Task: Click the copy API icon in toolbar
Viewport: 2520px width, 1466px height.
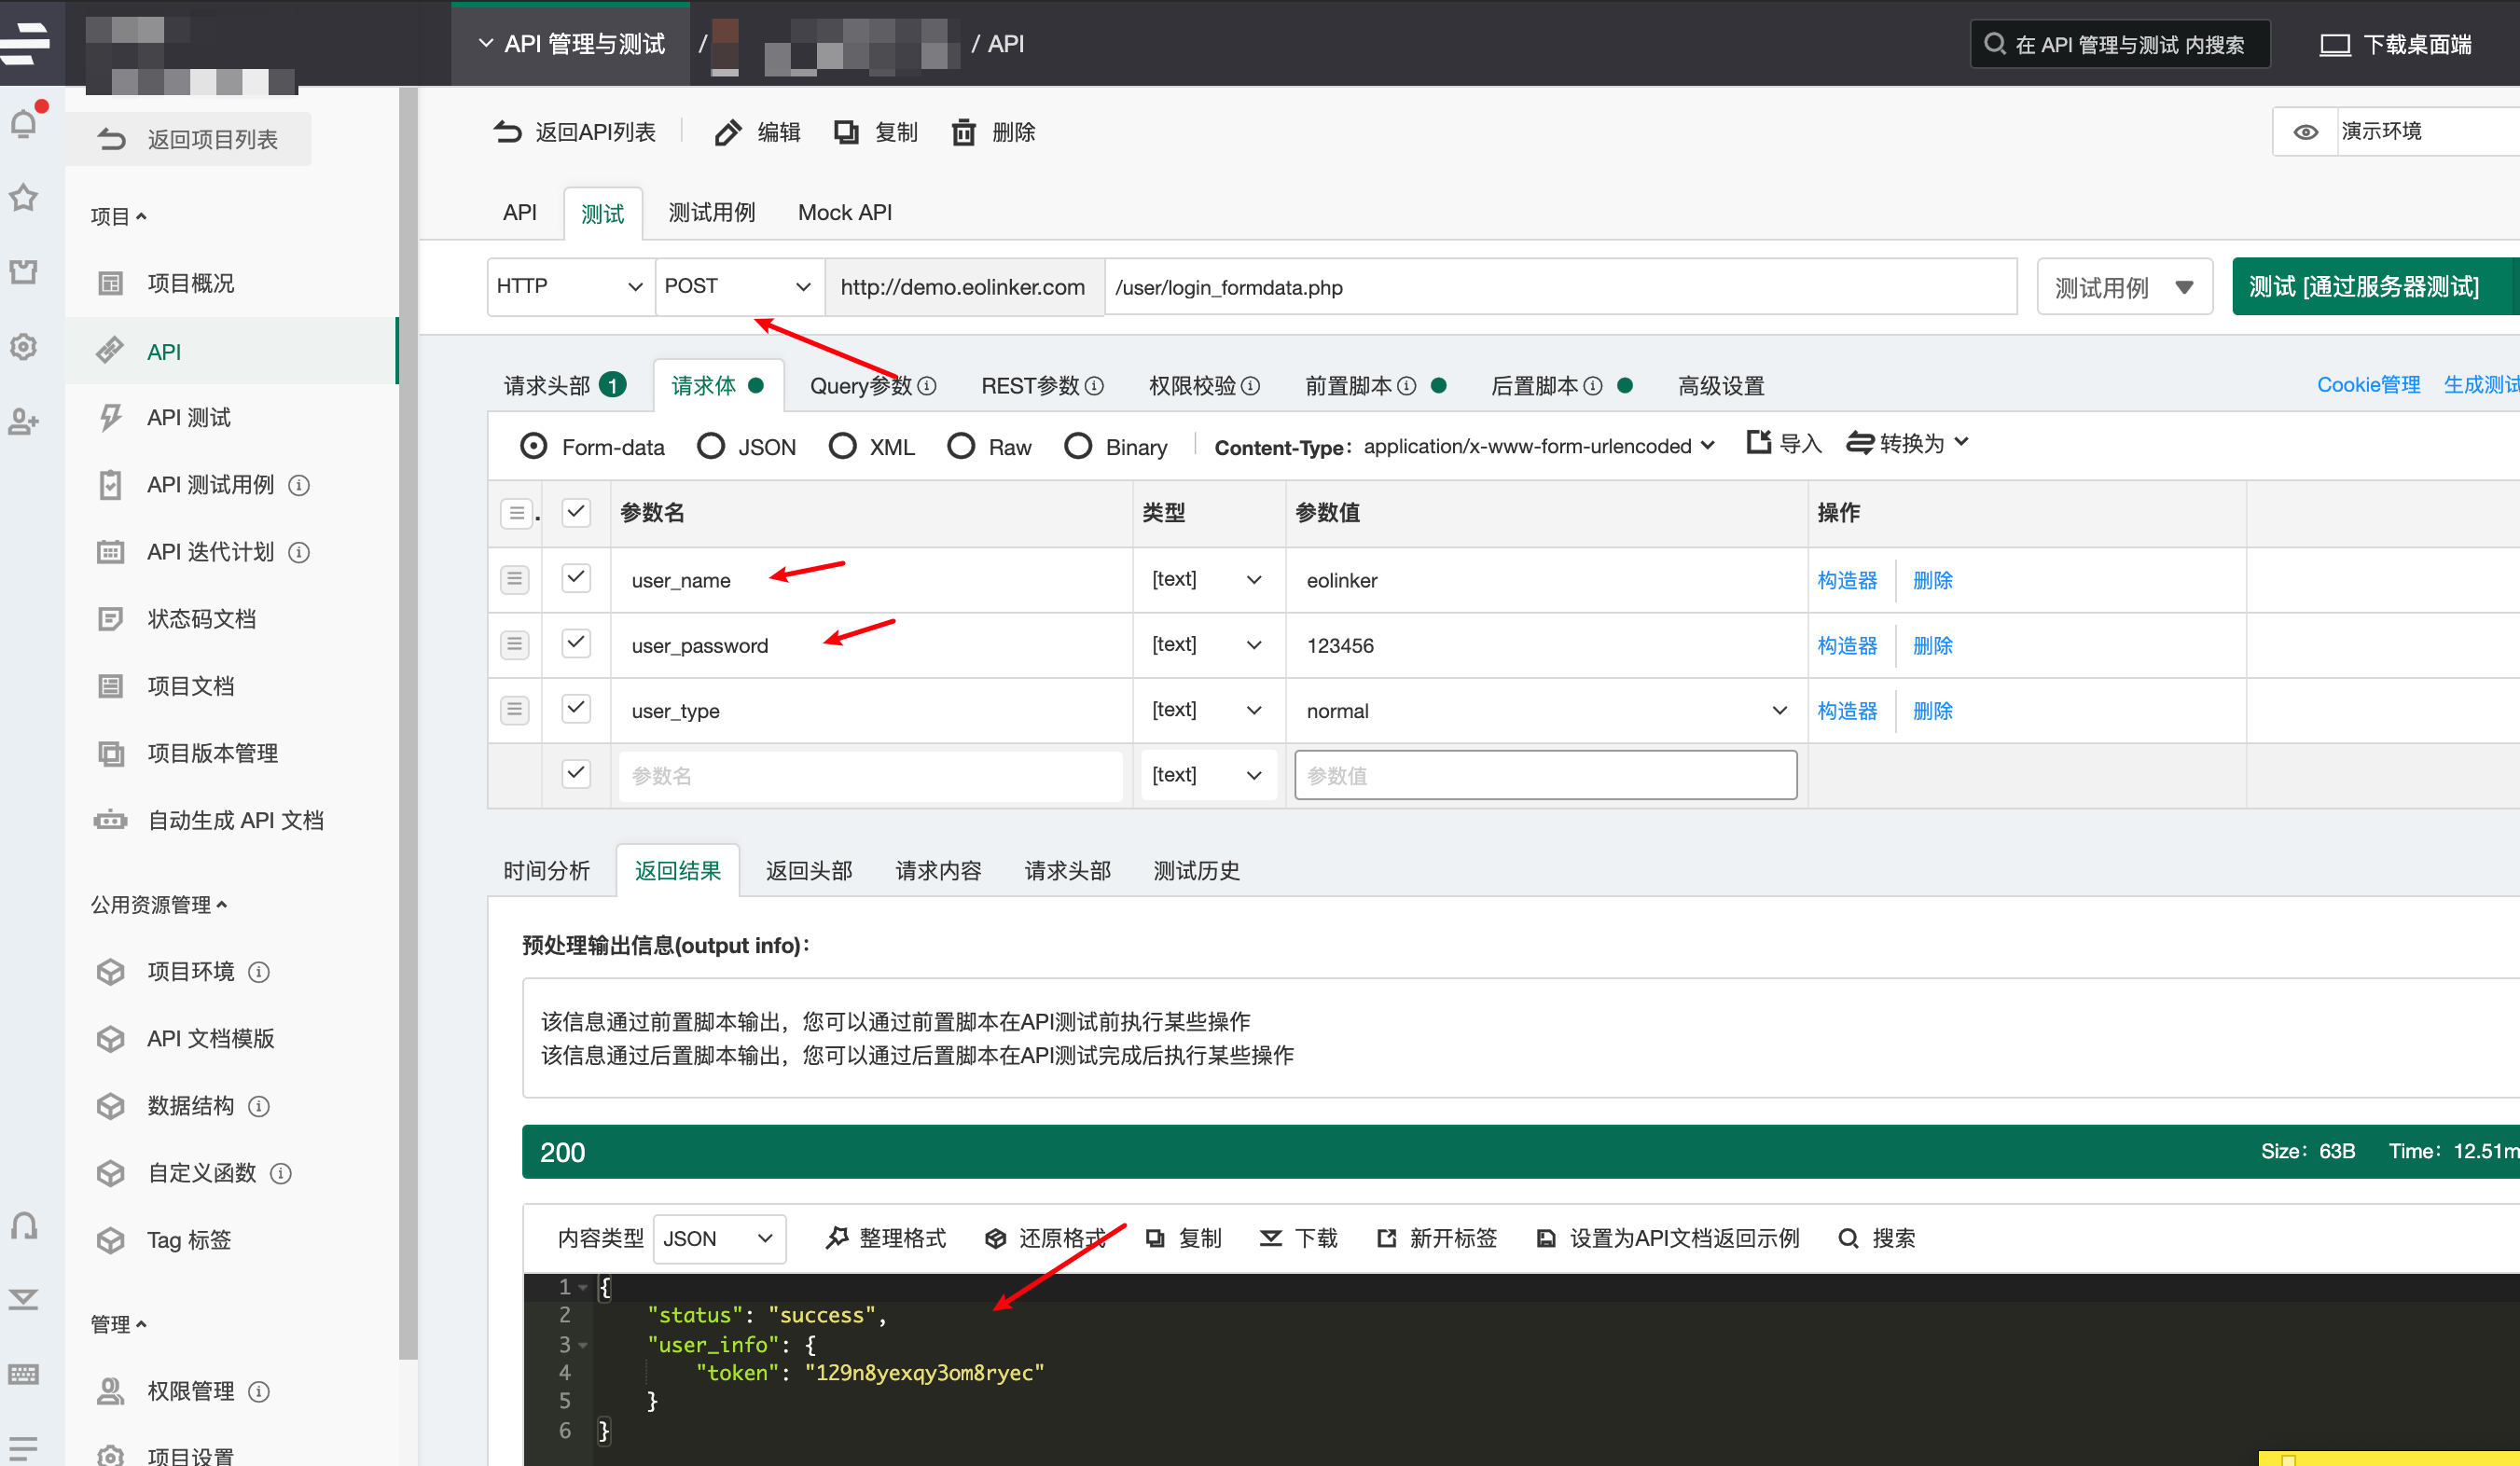Action: tap(846, 133)
